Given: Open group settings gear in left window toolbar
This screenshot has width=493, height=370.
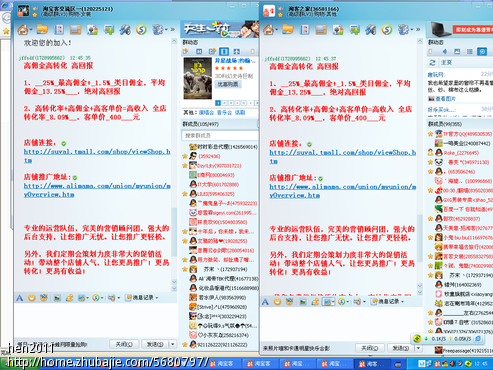Looking at the screenshot, I should pos(157,30).
